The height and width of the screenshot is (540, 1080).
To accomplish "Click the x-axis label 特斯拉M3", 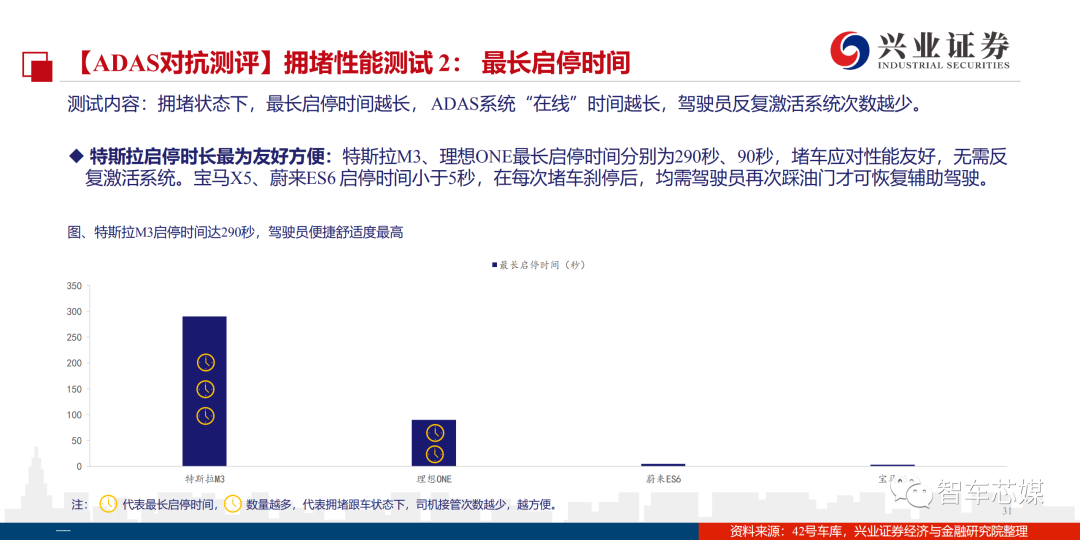I will point(205,477).
